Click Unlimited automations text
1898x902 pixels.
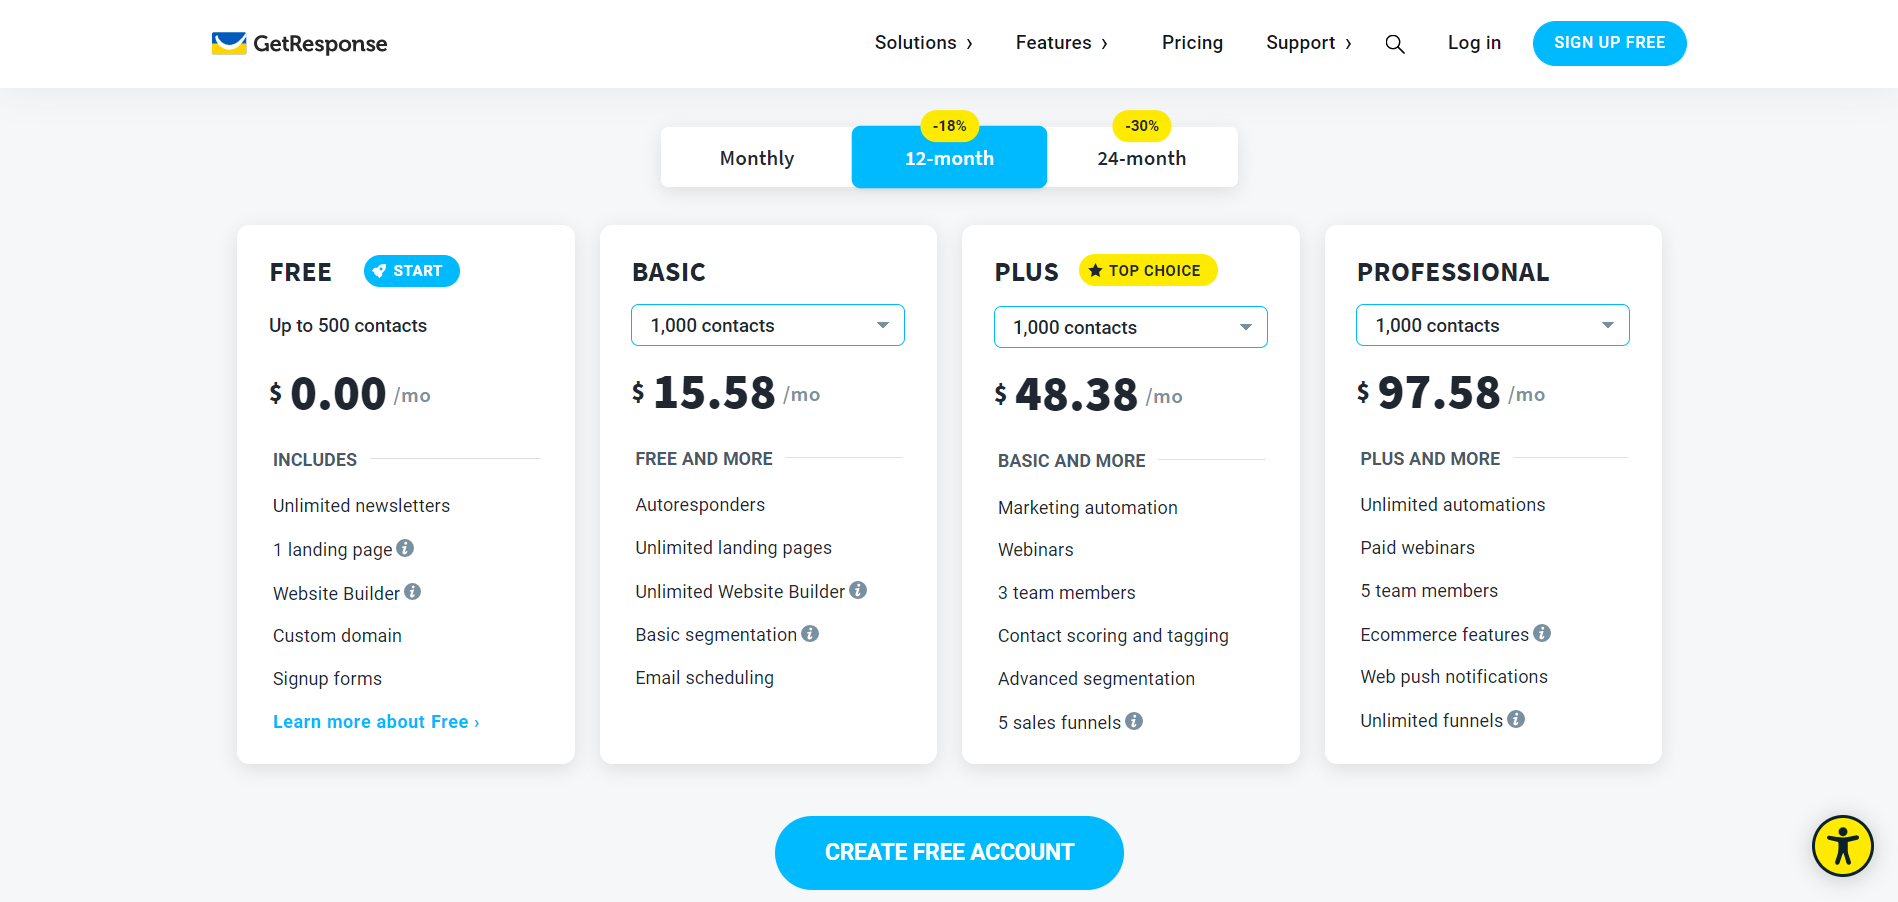click(1452, 505)
